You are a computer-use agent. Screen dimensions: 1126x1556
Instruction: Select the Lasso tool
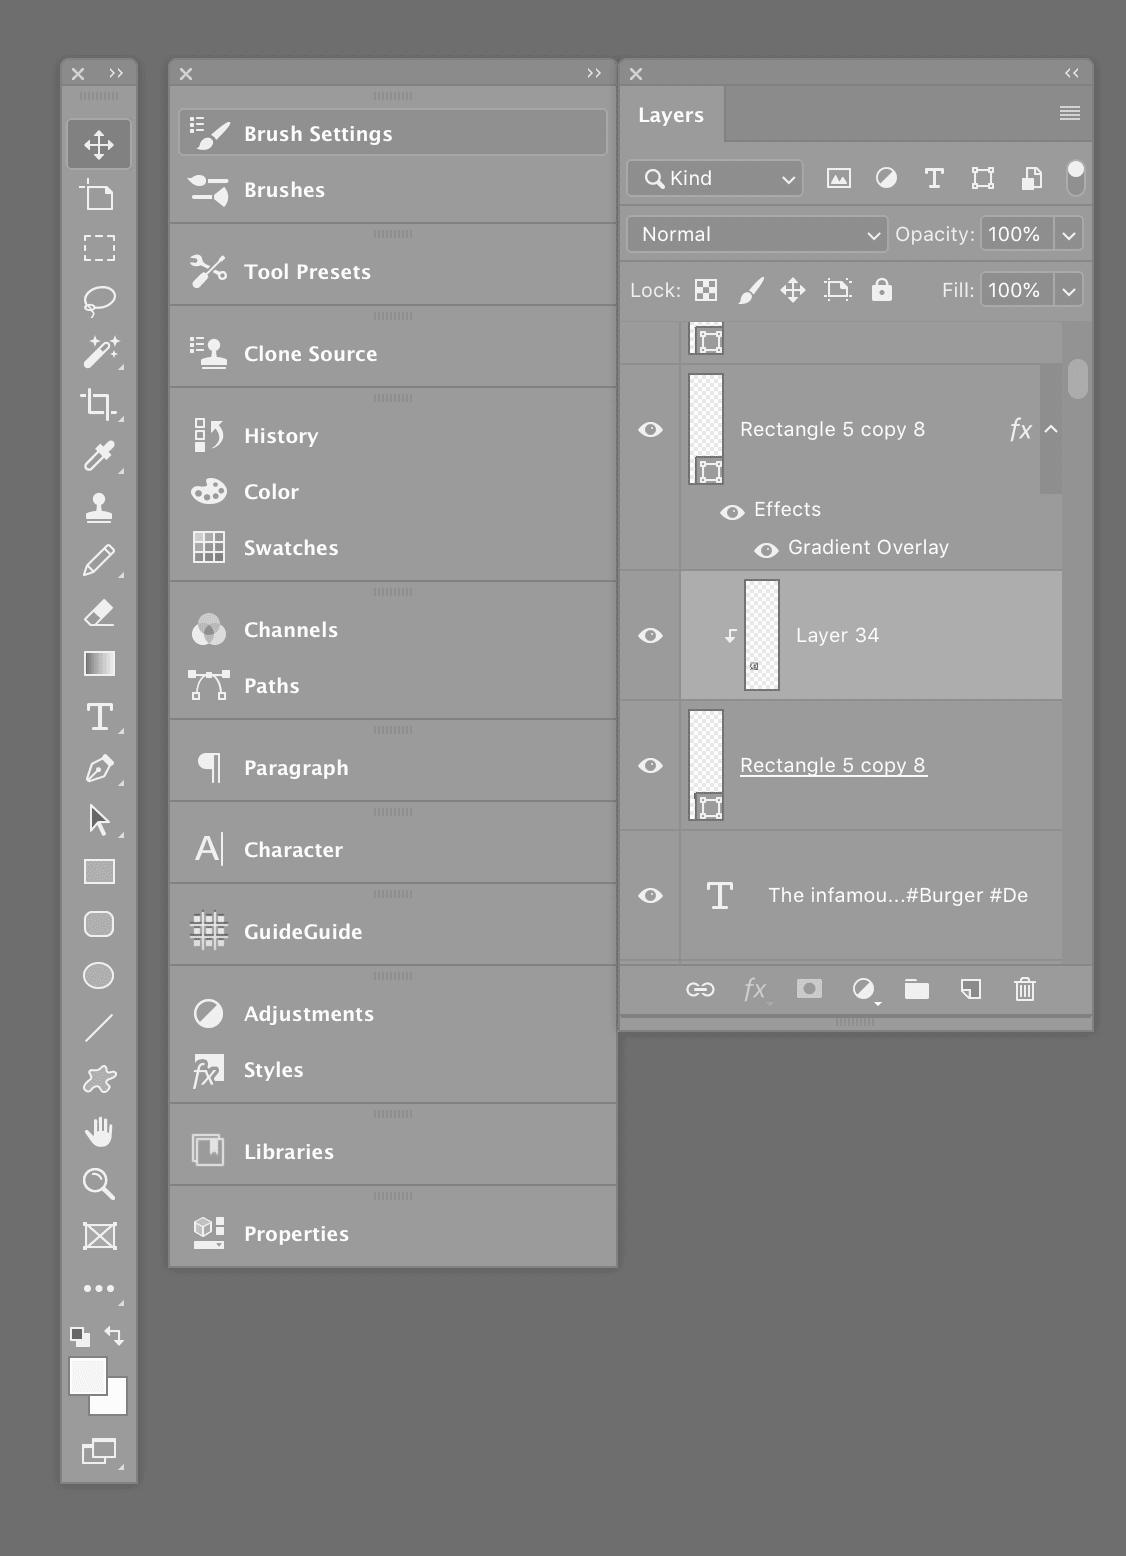[x=99, y=300]
